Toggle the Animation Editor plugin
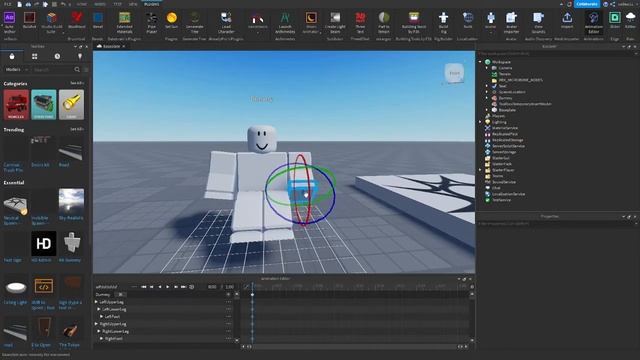640x360 pixels. 593,22
